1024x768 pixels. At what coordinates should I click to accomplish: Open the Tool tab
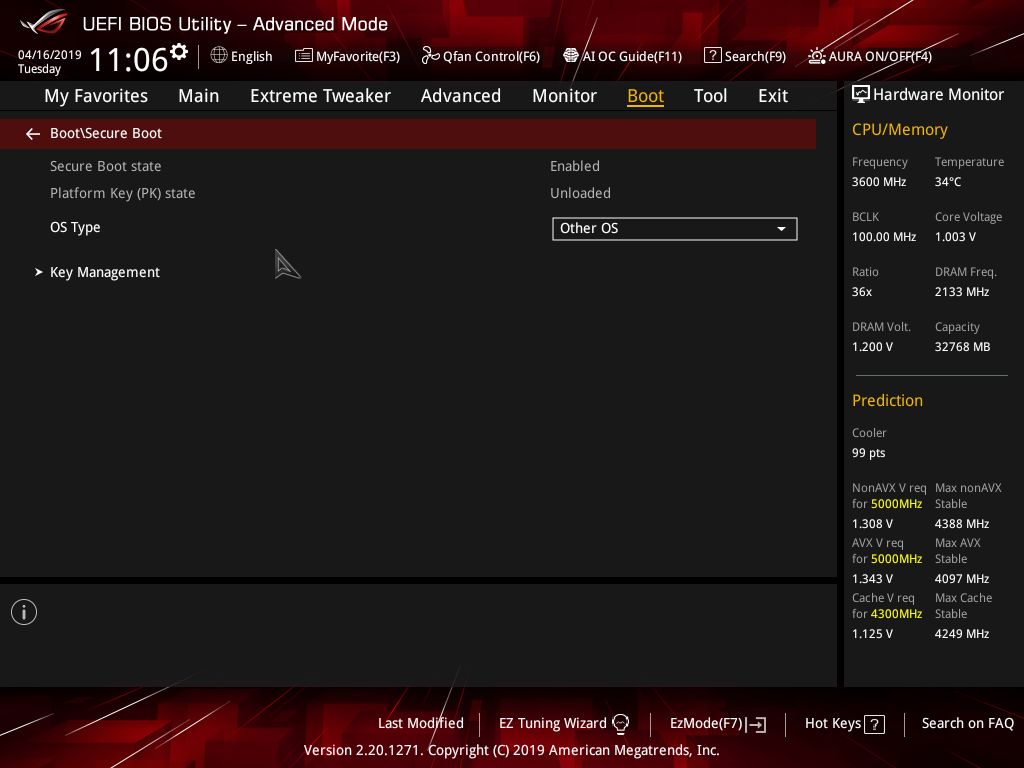(710, 96)
